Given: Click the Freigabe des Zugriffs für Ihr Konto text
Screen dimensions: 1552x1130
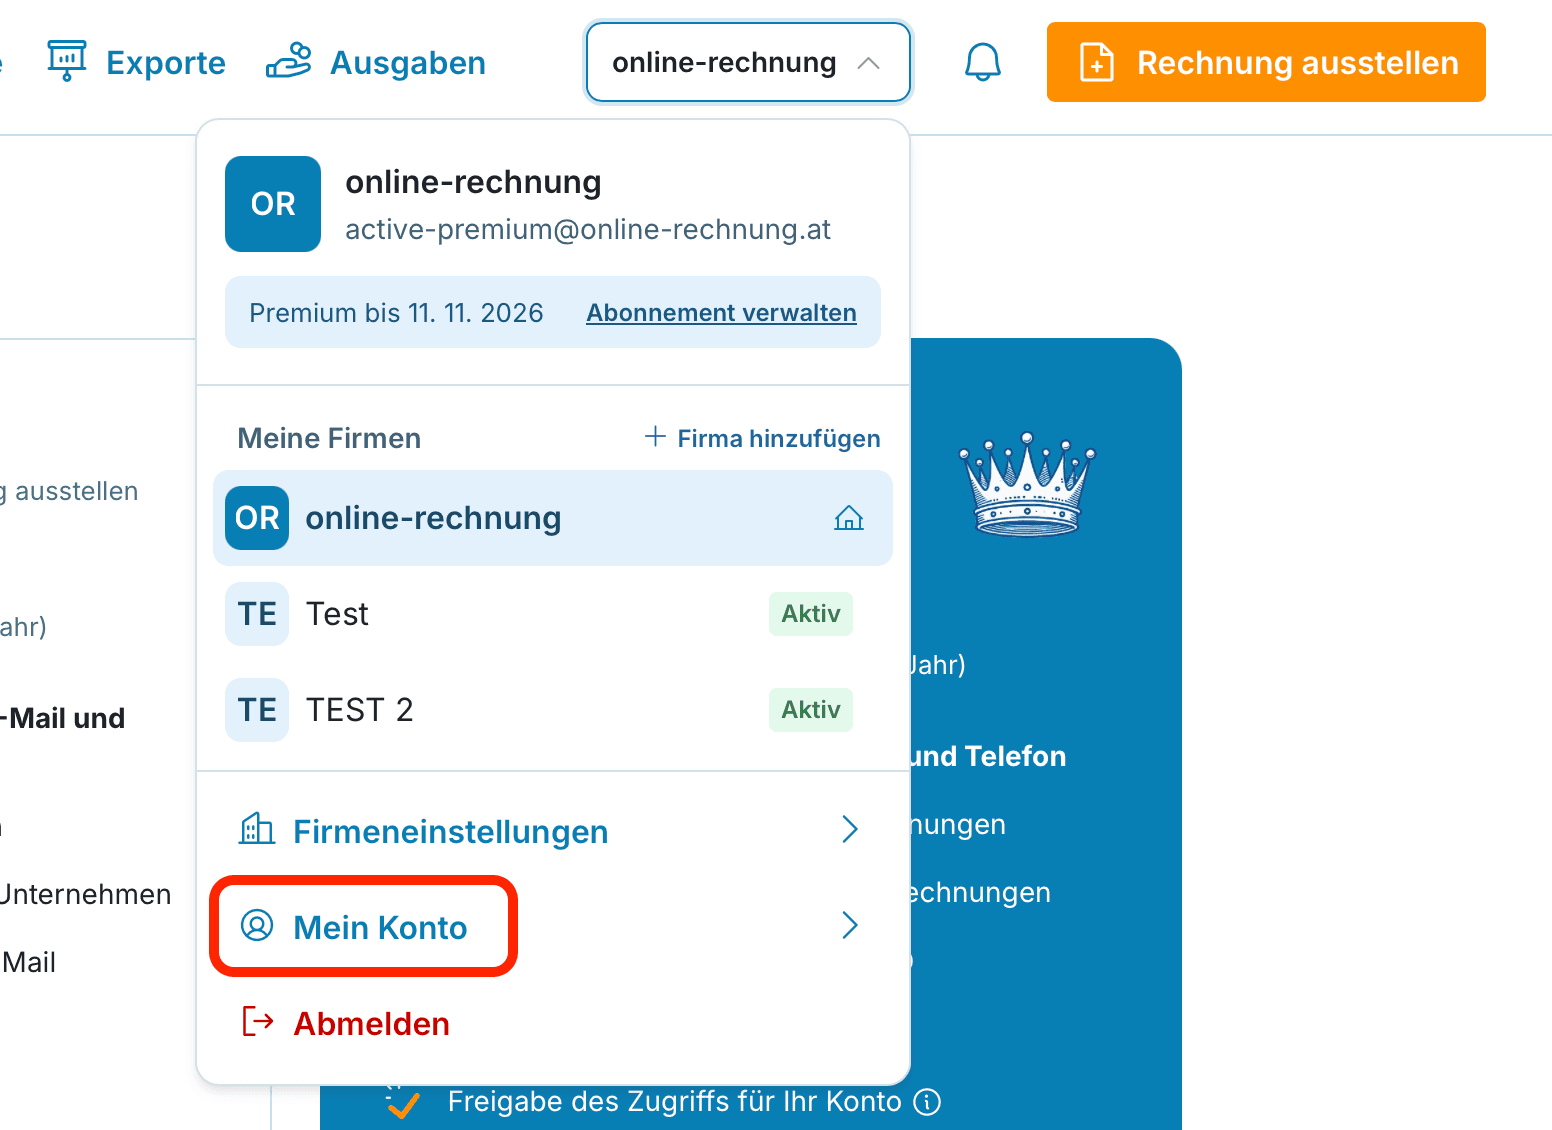Looking at the screenshot, I should (675, 1102).
